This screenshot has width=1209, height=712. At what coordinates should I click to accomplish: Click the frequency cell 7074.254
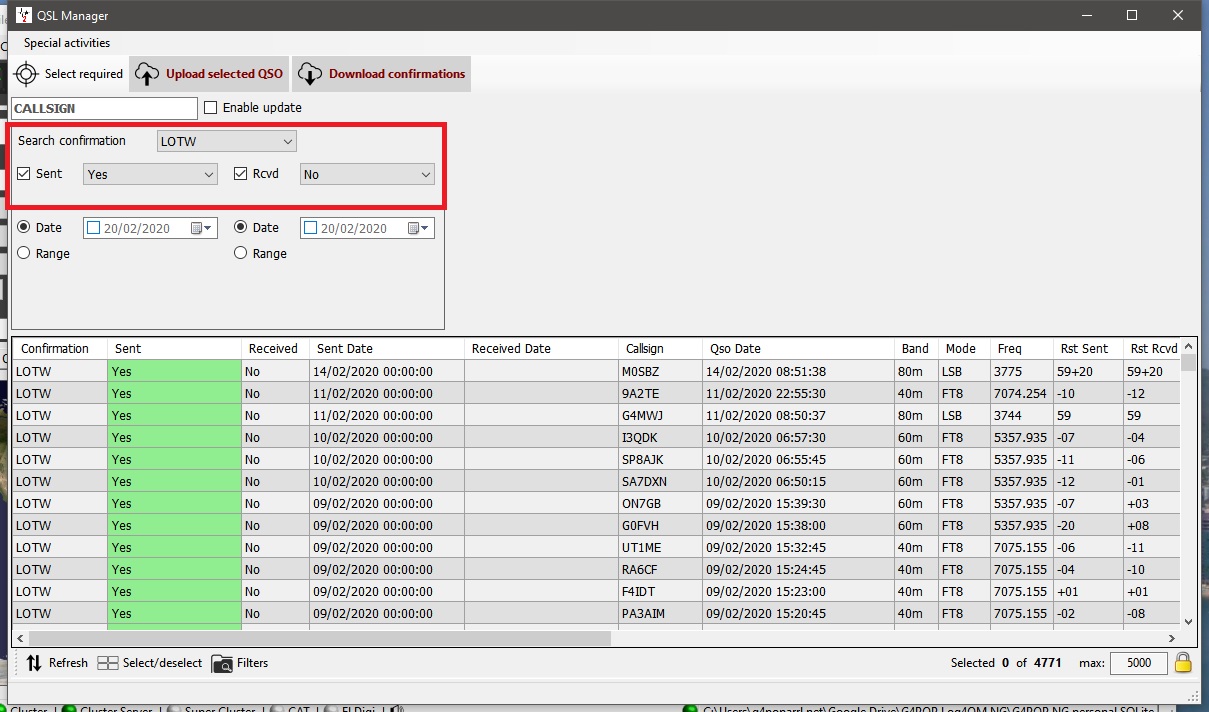(x=1022, y=393)
